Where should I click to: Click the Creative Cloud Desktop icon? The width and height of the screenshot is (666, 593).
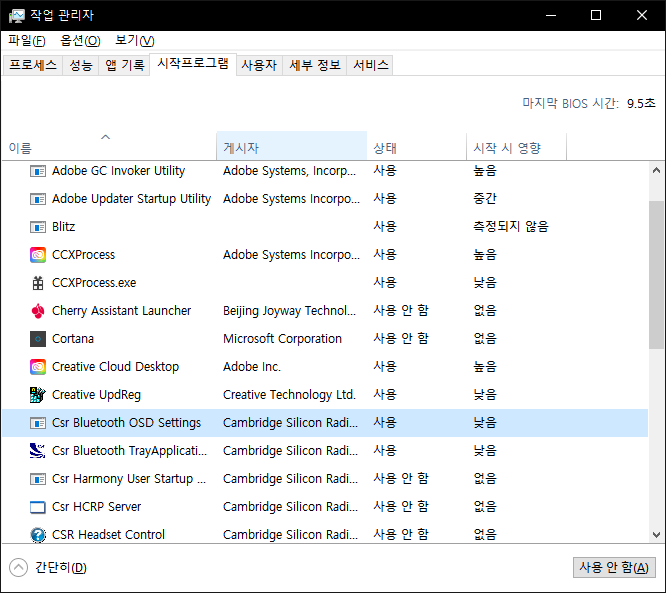(38, 367)
